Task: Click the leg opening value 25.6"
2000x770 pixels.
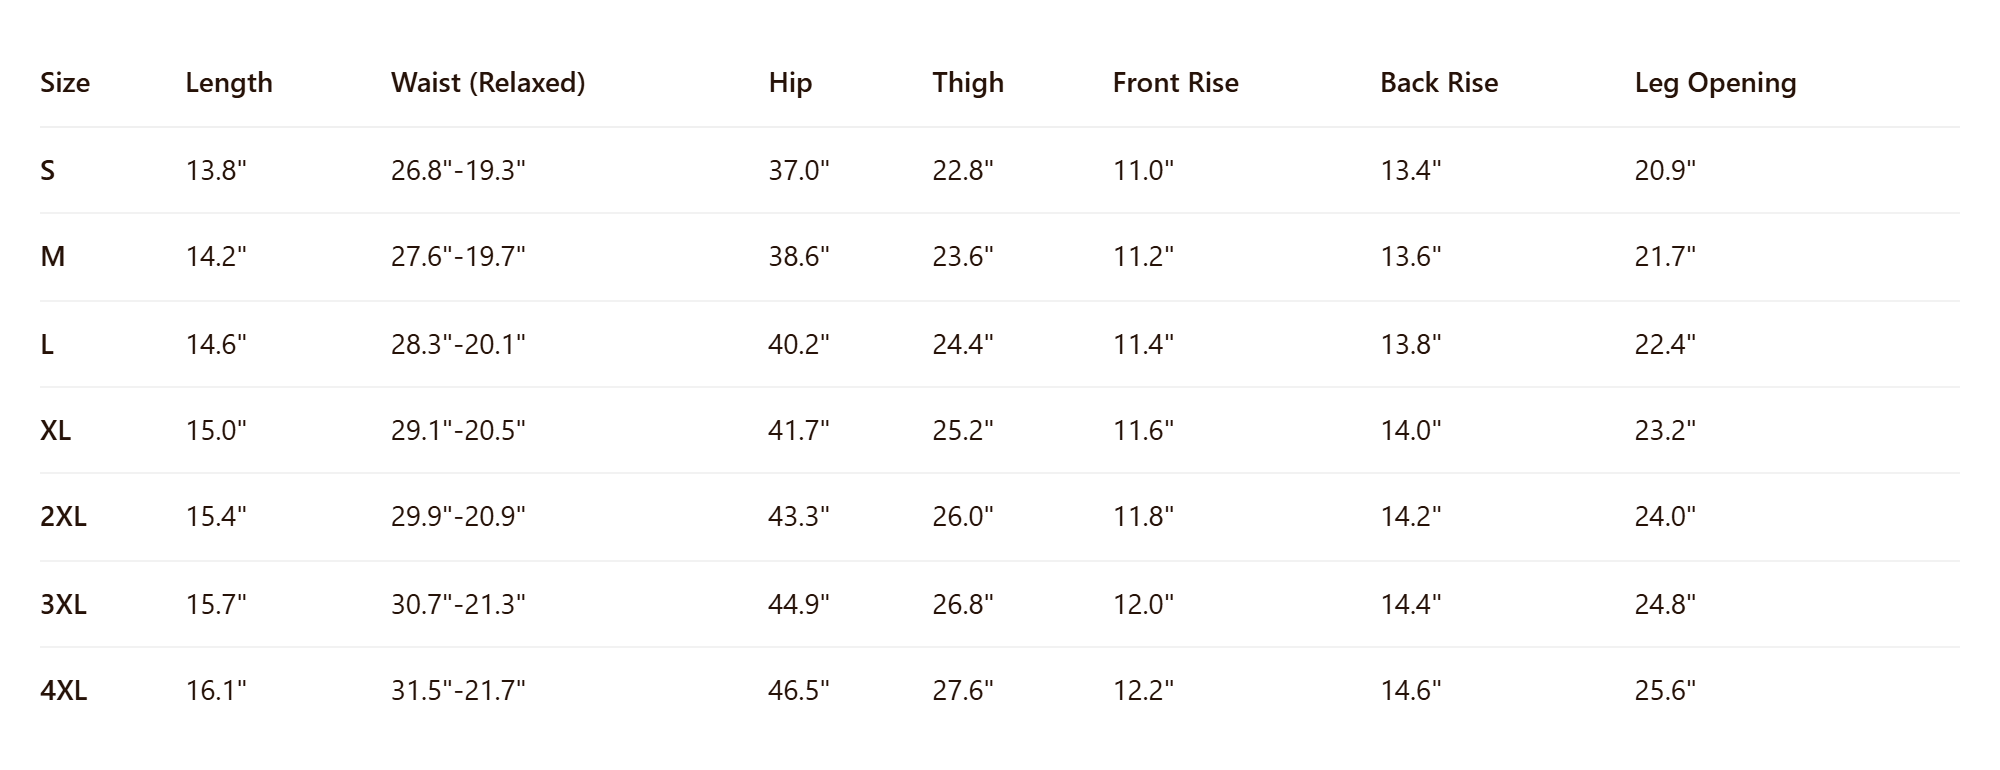Action: tap(1665, 691)
